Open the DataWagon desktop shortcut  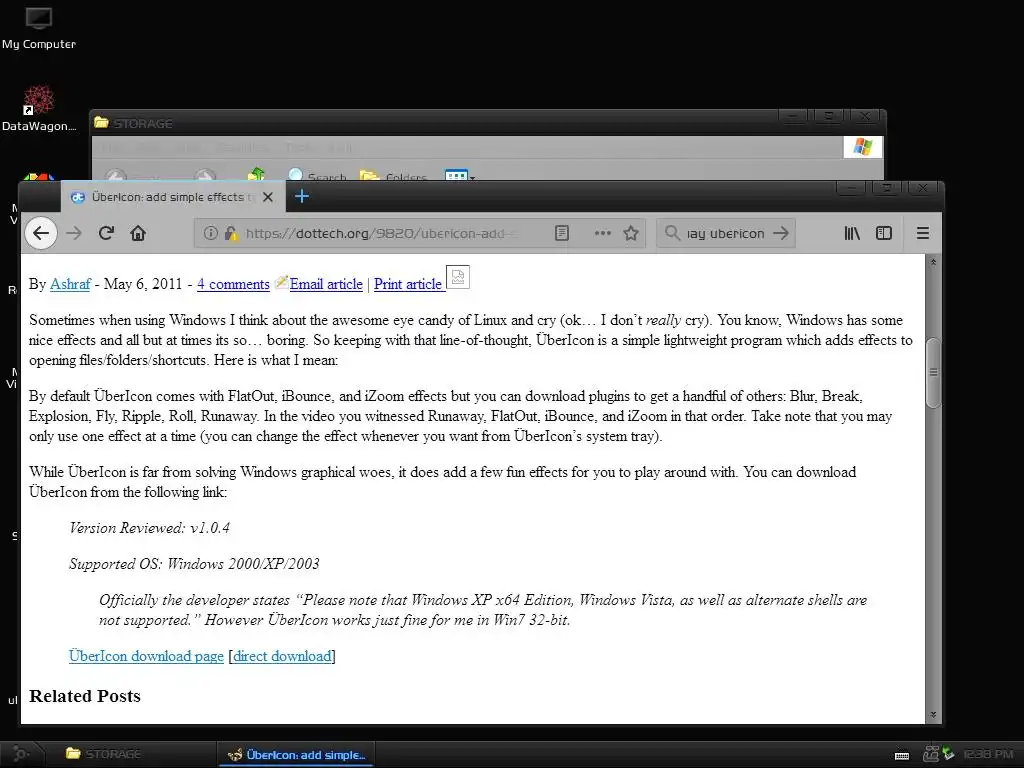39,108
